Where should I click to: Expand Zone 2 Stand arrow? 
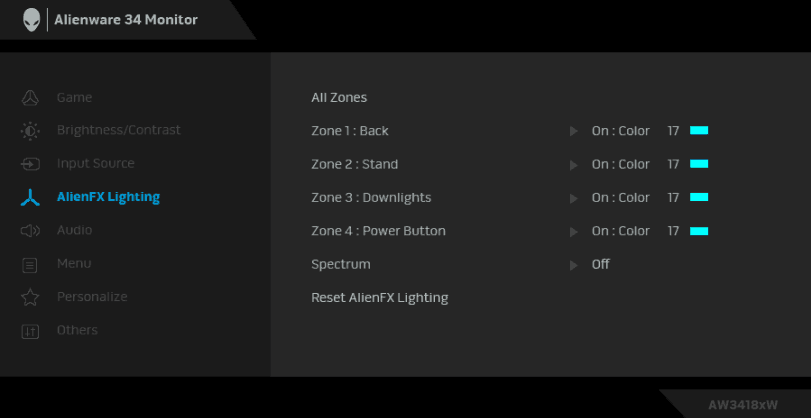pos(573,165)
